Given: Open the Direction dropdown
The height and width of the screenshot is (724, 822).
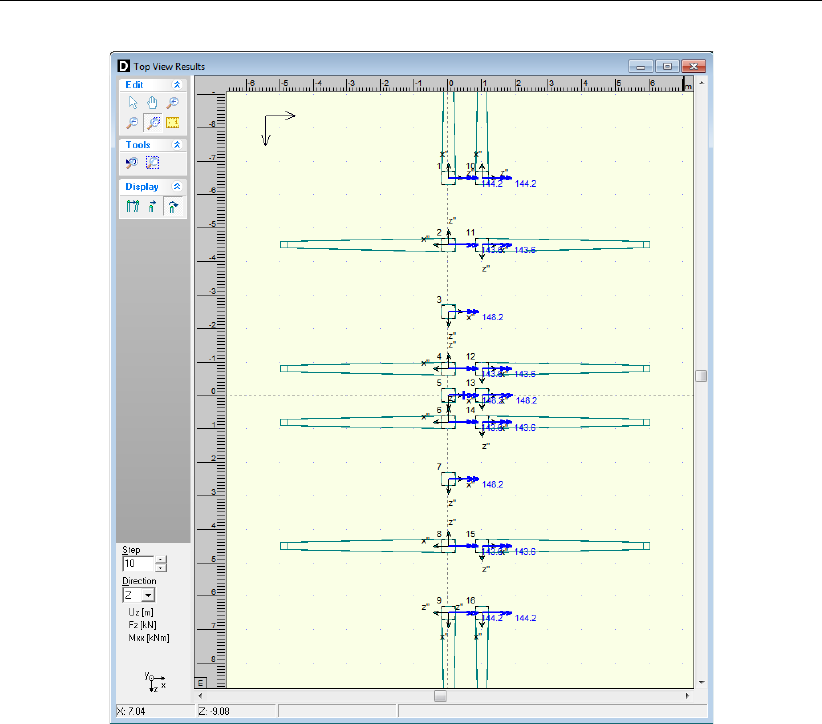Looking at the screenshot, I should 148,595.
